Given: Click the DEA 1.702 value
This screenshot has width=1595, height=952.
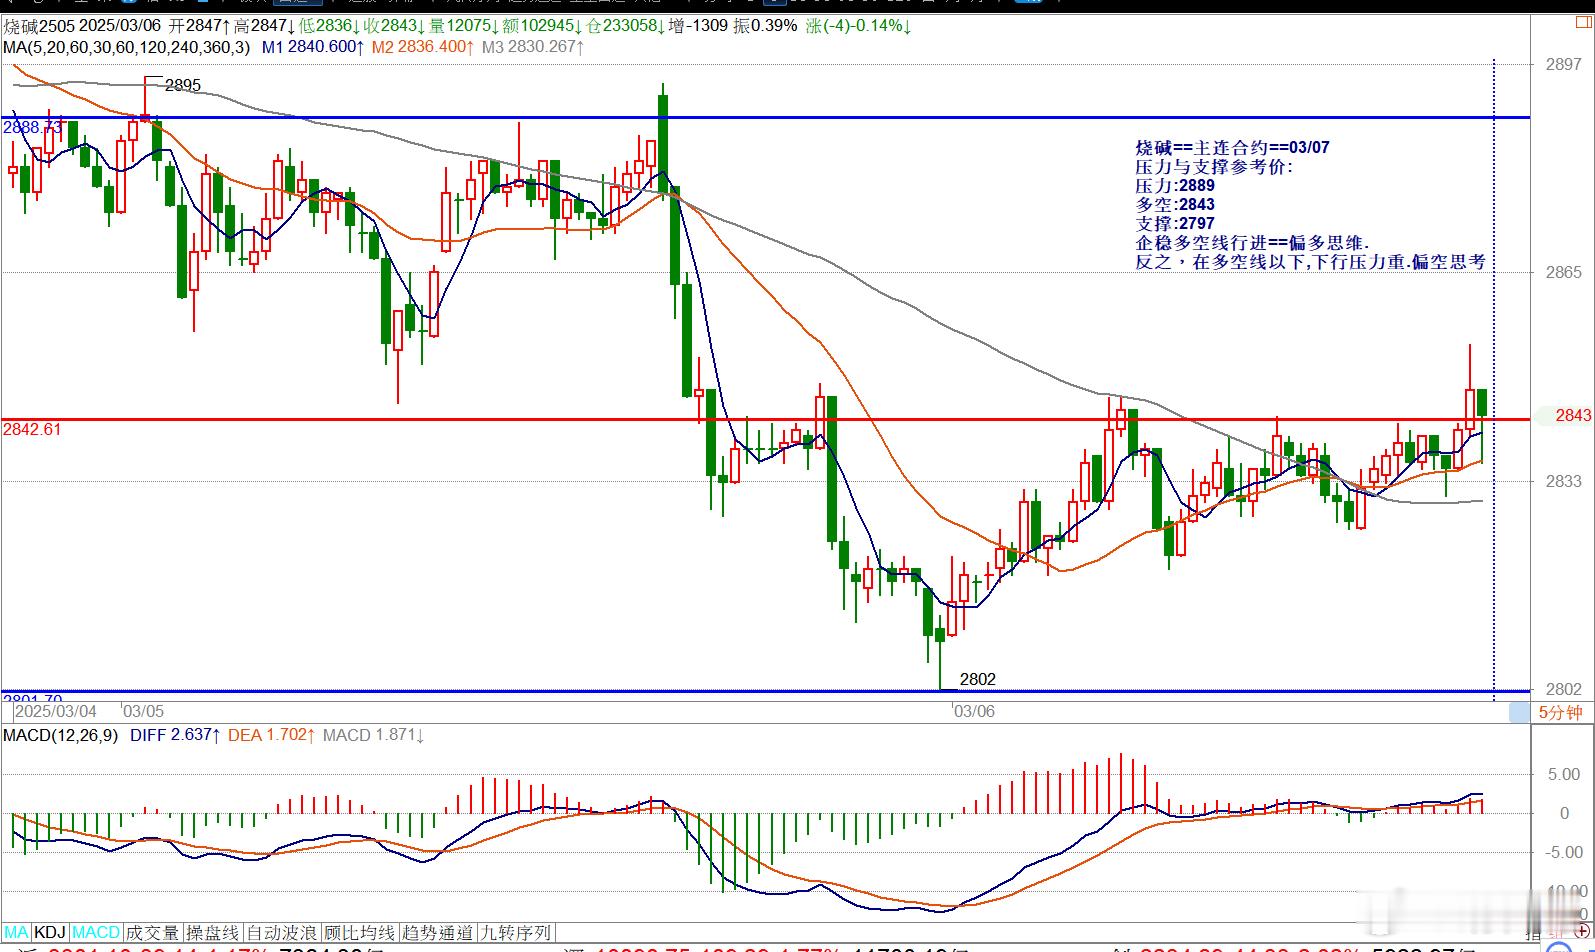Looking at the screenshot, I should pyautogui.click(x=272, y=735).
